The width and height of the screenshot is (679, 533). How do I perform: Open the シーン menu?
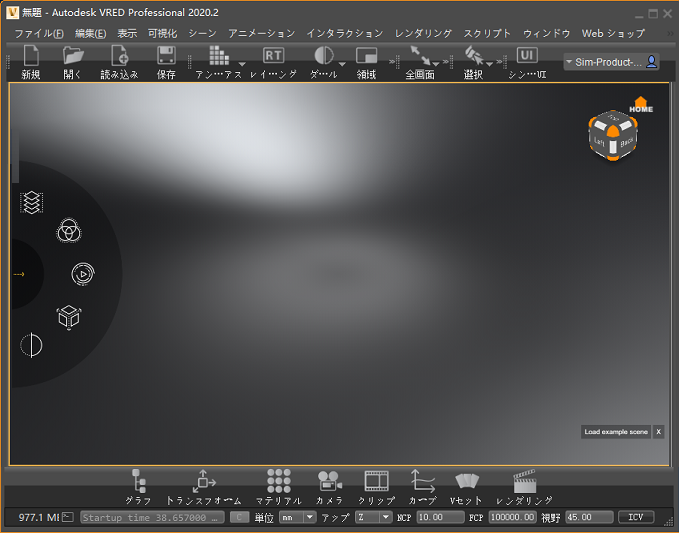202,33
